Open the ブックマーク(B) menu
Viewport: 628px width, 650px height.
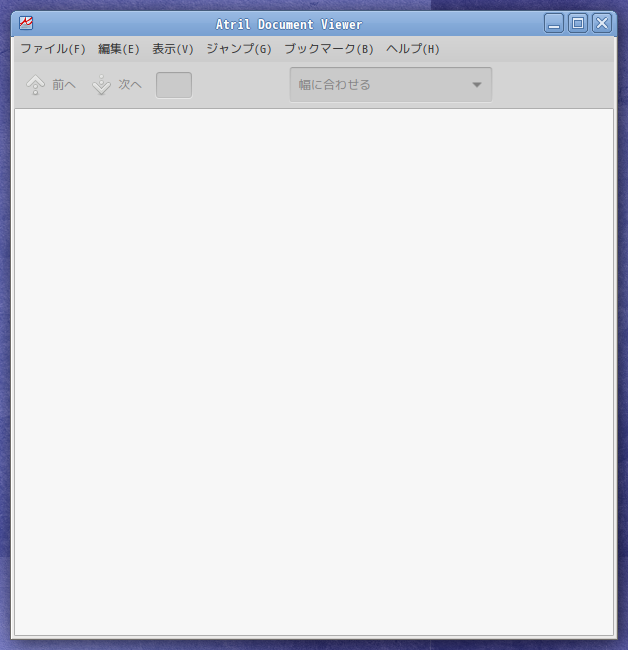pyautogui.click(x=329, y=49)
